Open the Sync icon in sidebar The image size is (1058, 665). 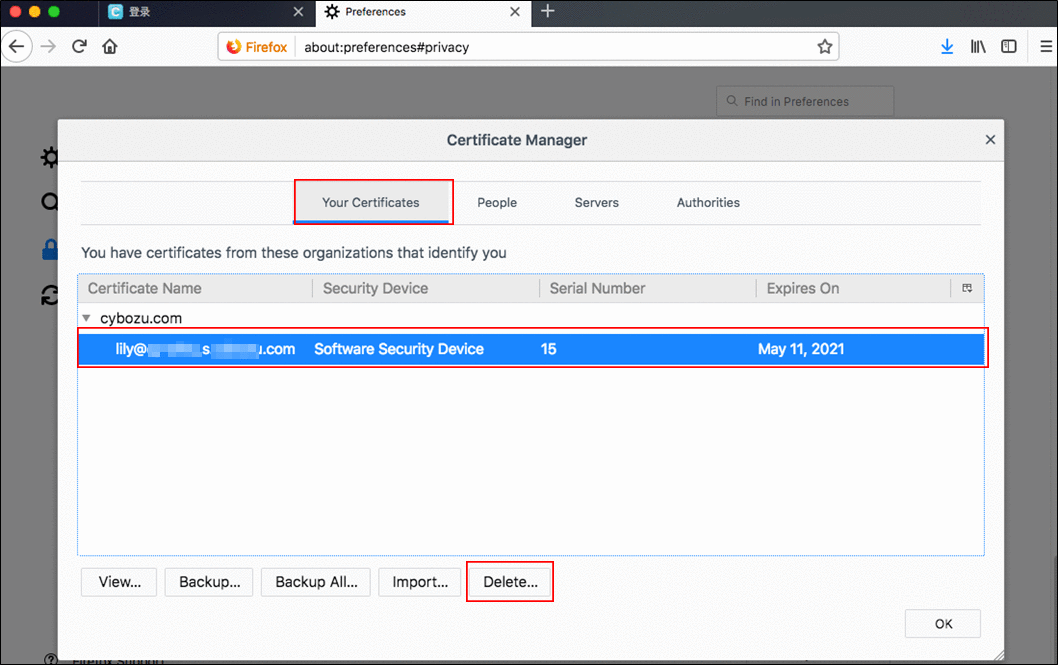(x=49, y=295)
